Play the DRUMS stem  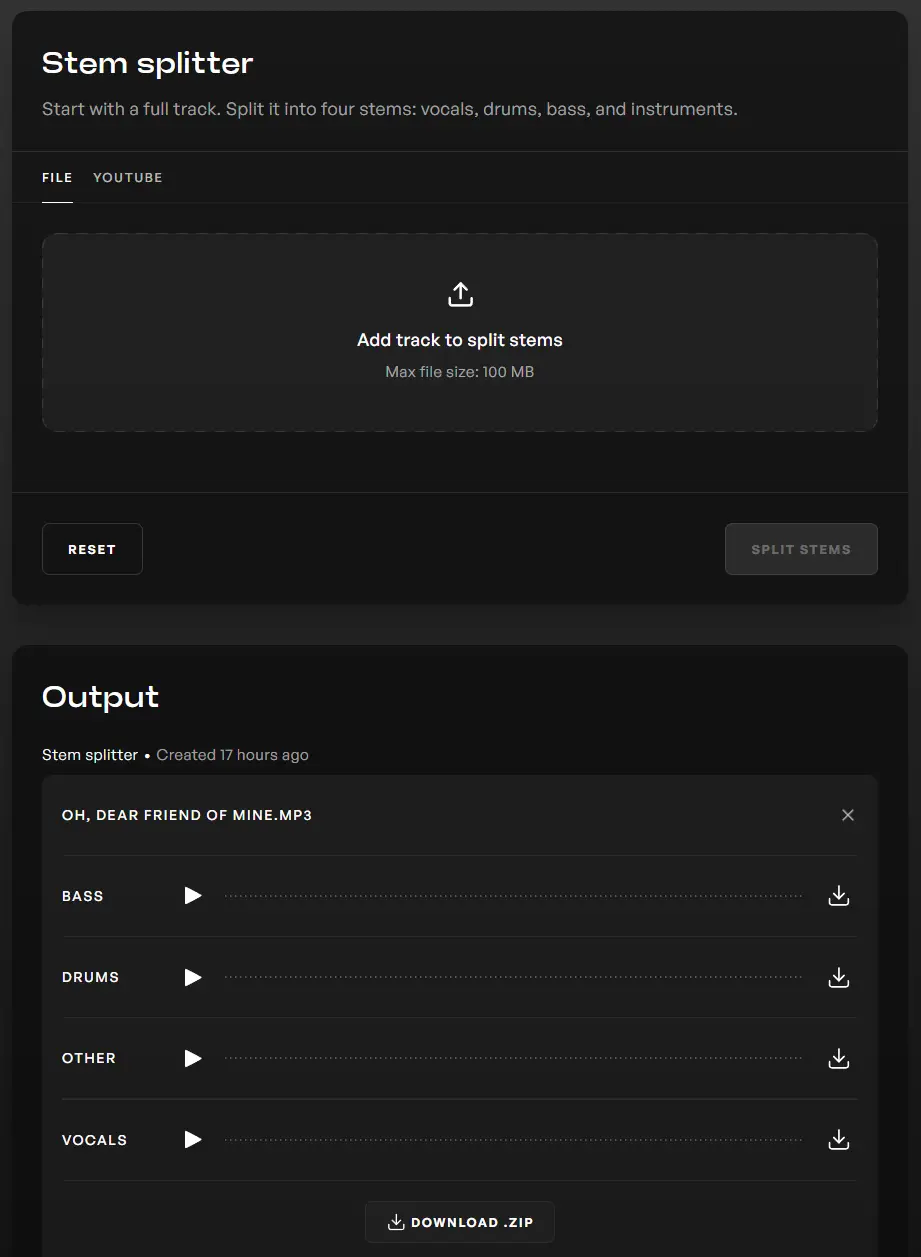coord(193,977)
